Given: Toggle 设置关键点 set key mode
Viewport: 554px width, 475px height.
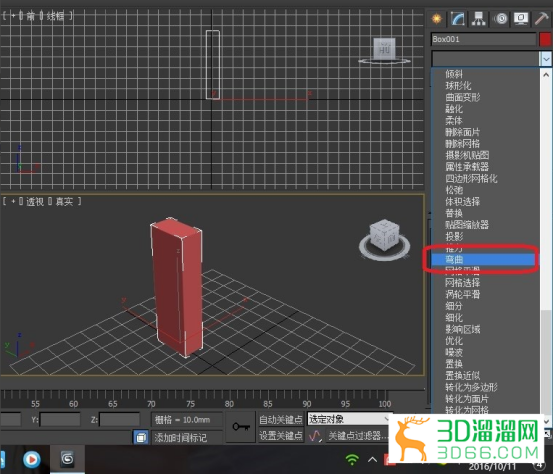Looking at the screenshot, I should tap(281, 436).
